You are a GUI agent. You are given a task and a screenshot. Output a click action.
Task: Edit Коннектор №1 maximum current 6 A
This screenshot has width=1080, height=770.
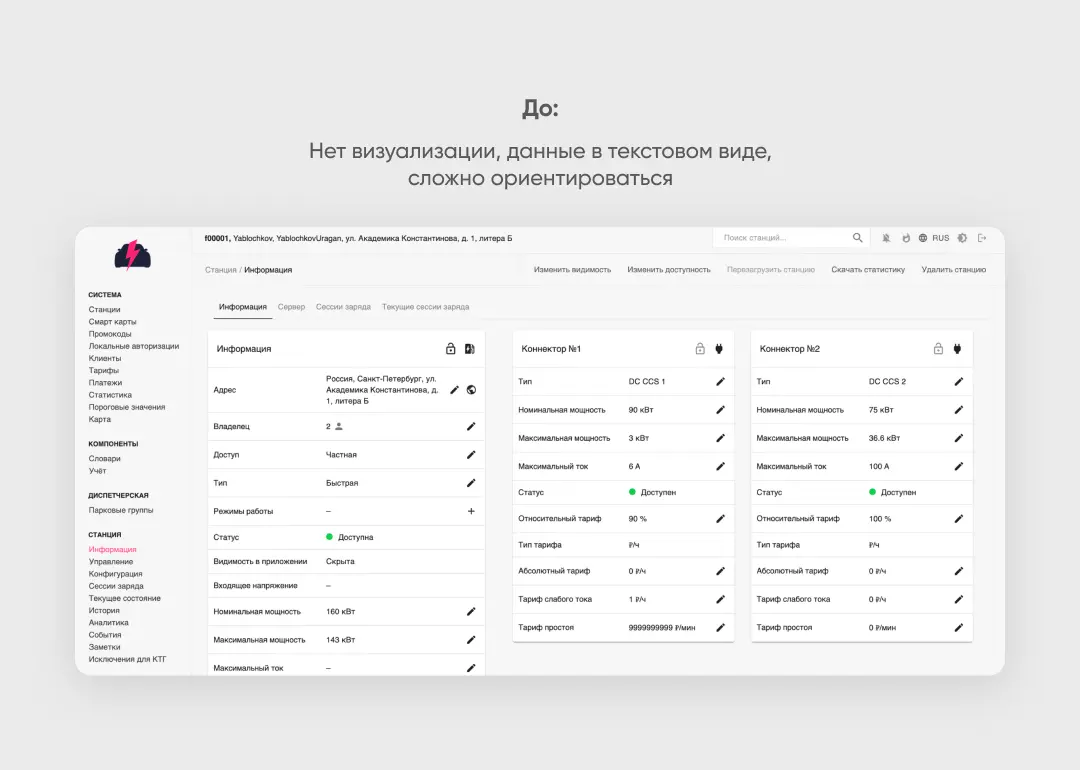[x=720, y=466]
